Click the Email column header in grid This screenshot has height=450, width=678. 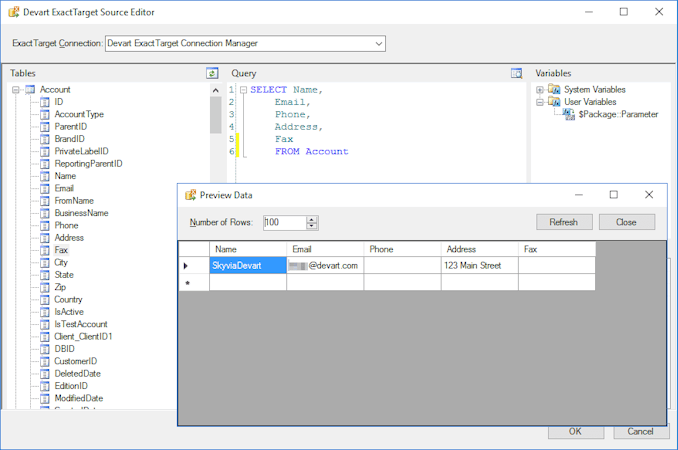click(325, 249)
